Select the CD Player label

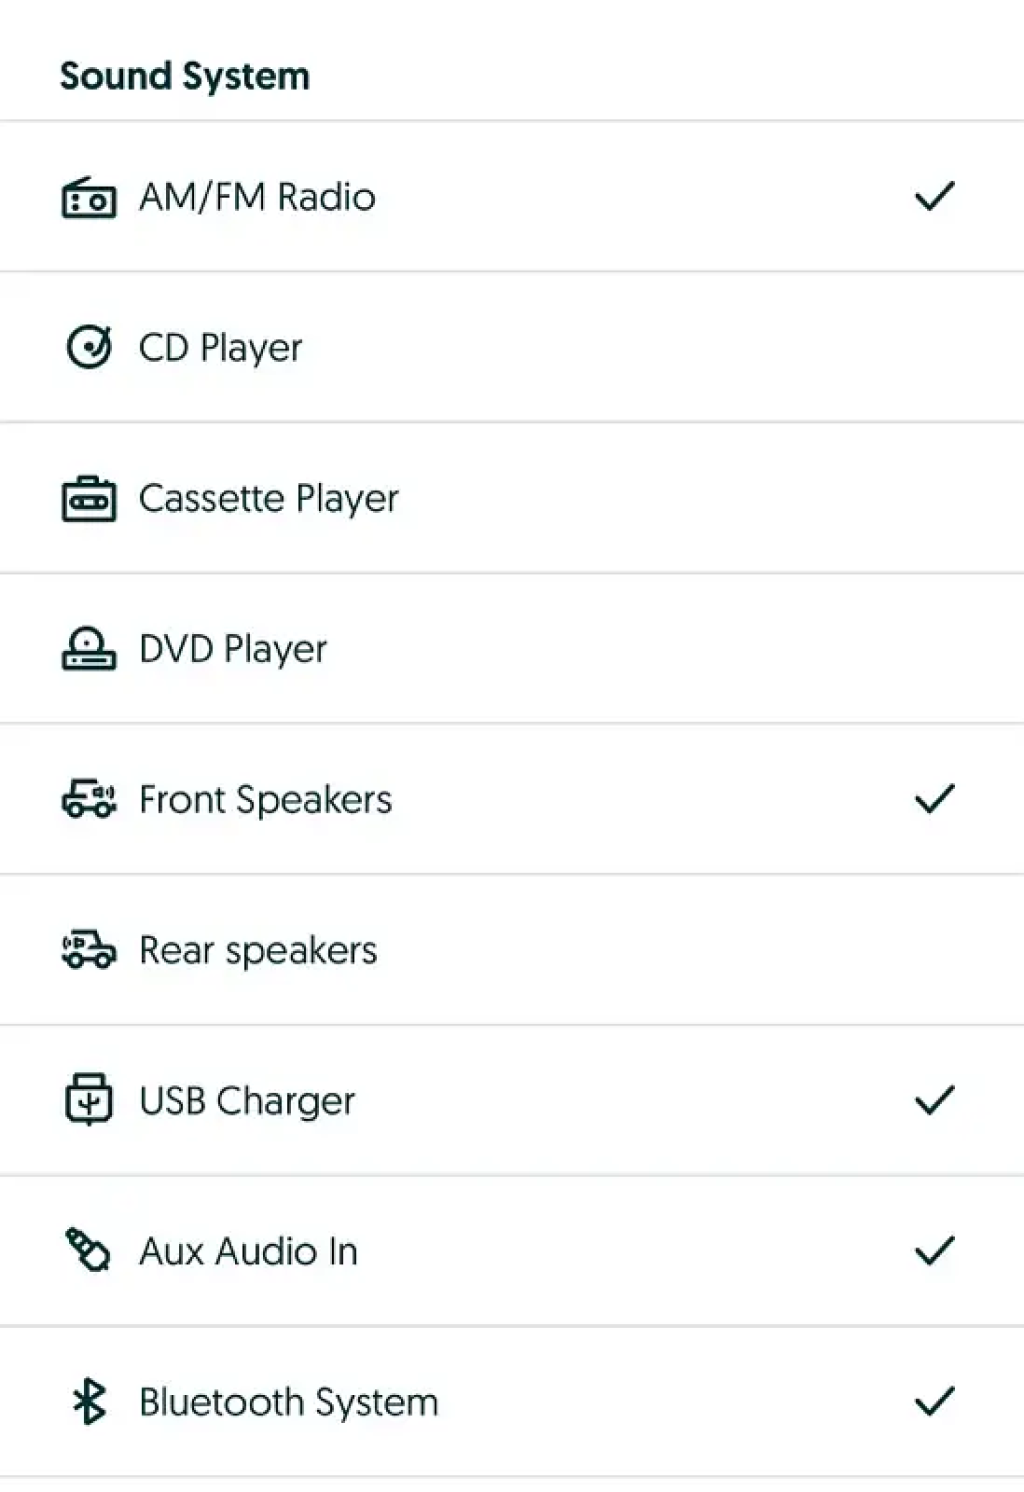click(220, 348)
